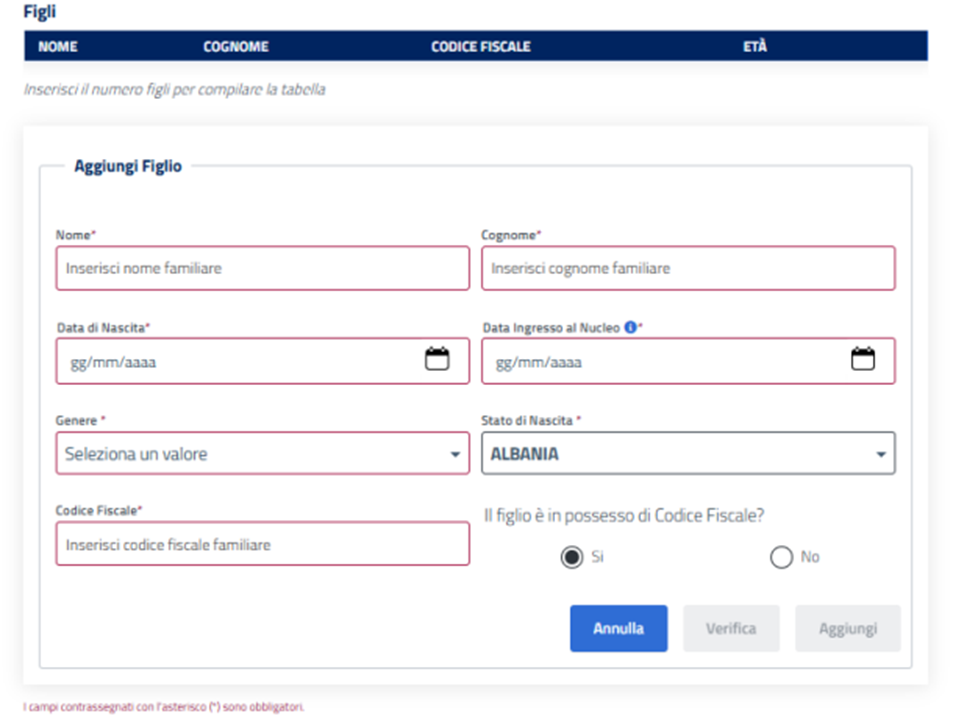Click the CODICE FISCALE column header

[480, 46]
